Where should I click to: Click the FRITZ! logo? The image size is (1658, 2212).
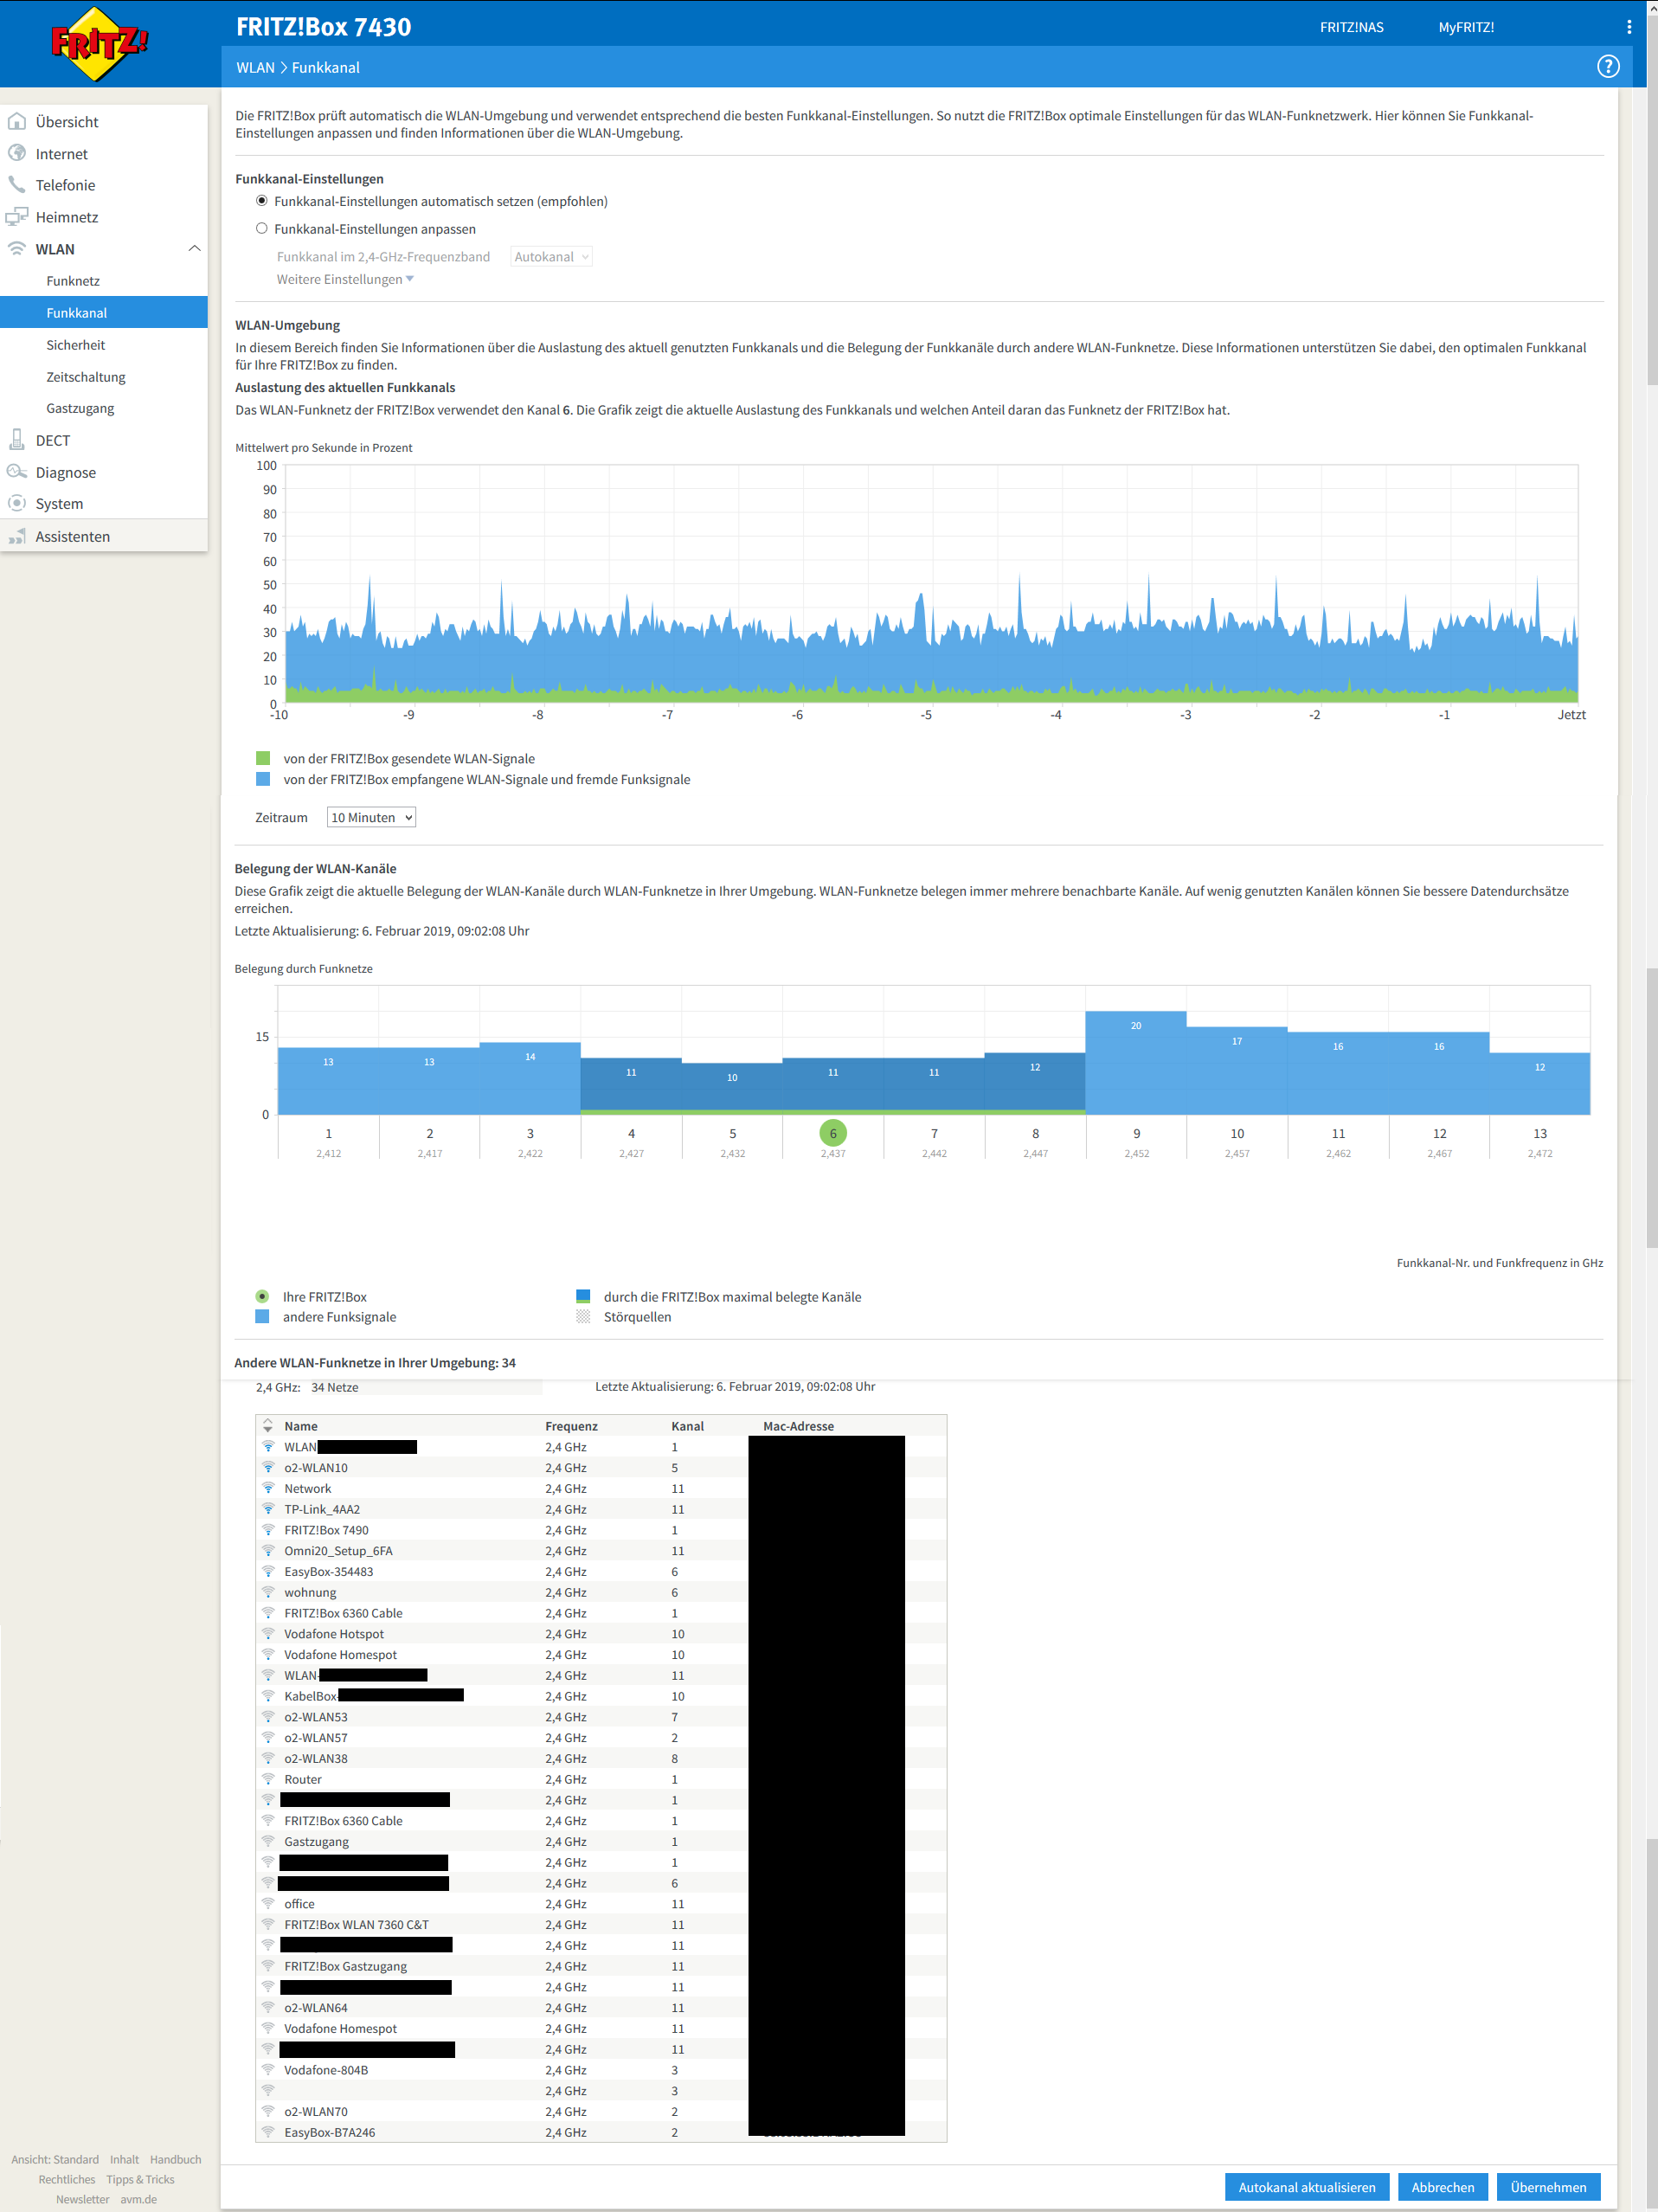coord(98,44)
